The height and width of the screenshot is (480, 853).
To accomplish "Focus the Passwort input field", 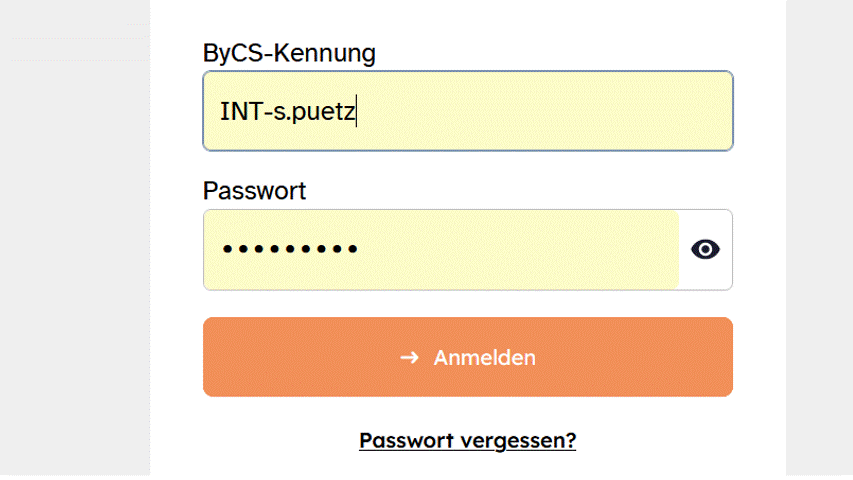I will [440, 250].
